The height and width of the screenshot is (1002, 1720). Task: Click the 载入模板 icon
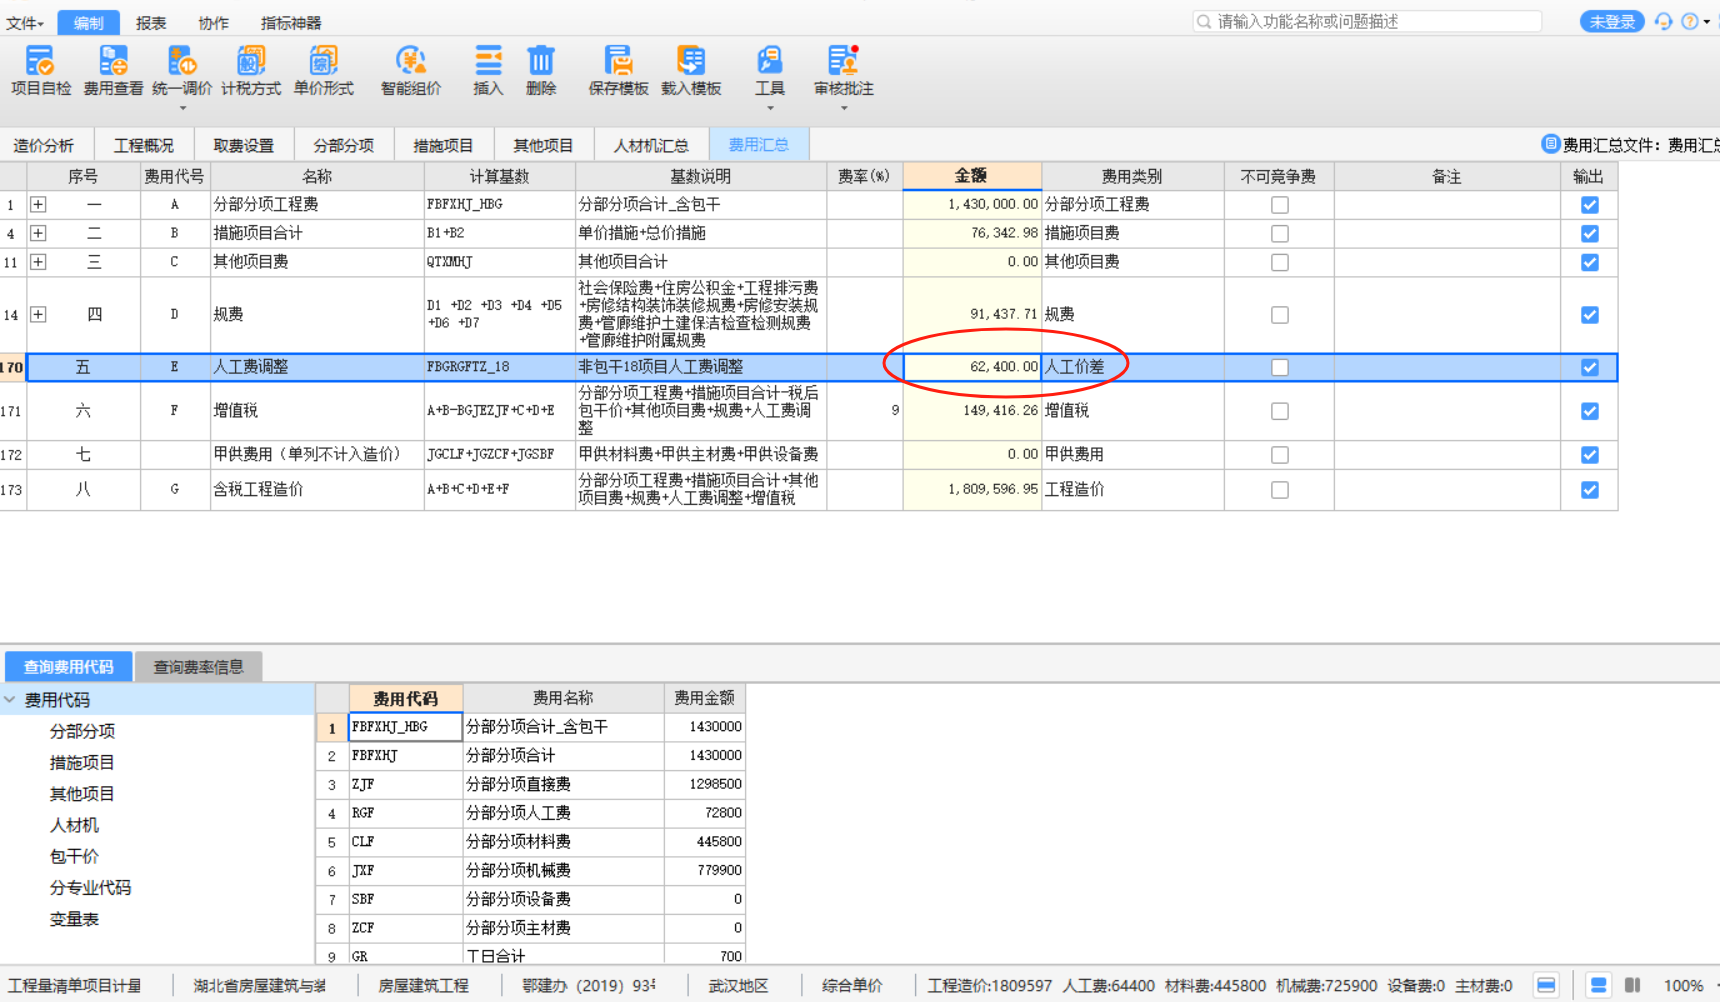point(691,61)
